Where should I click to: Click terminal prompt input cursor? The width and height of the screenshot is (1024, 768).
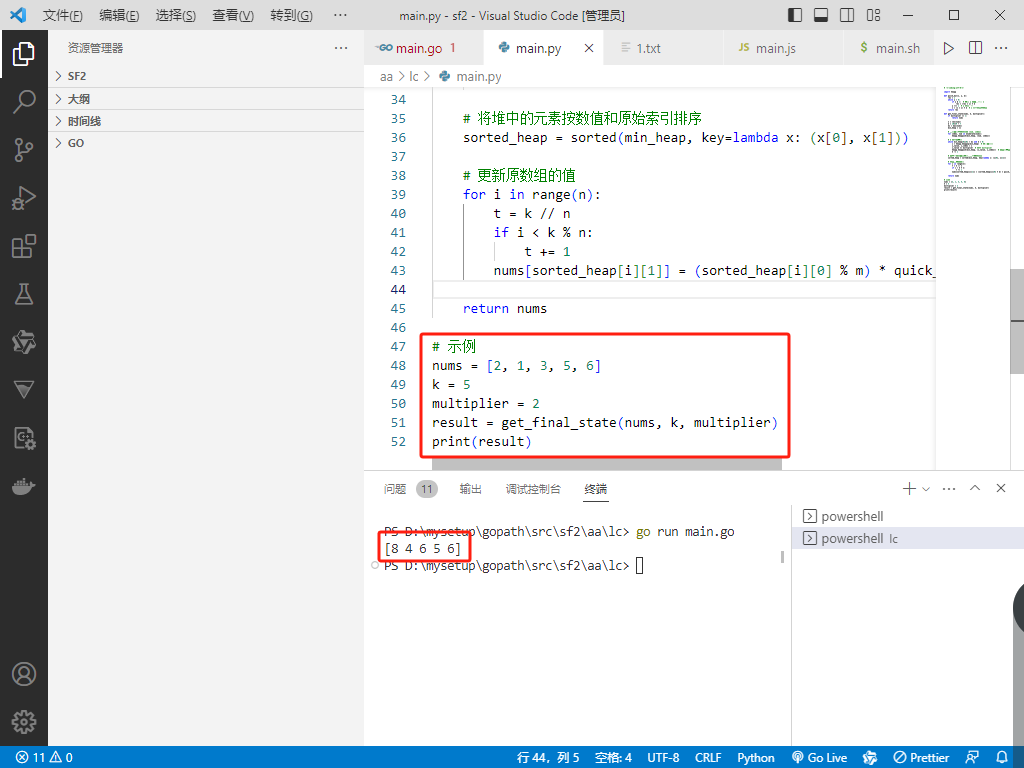click(x=639, y=566)
